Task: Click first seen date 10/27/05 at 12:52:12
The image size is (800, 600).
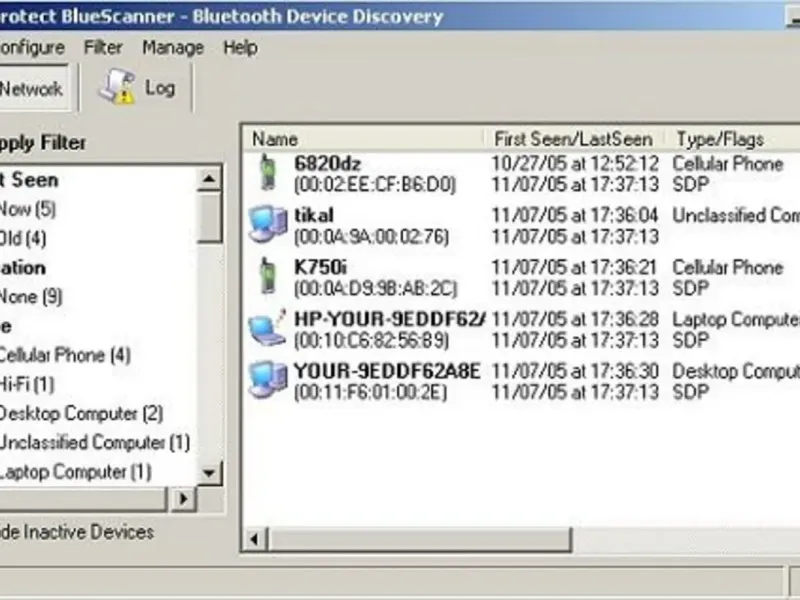Action: [x=575, y=164]
